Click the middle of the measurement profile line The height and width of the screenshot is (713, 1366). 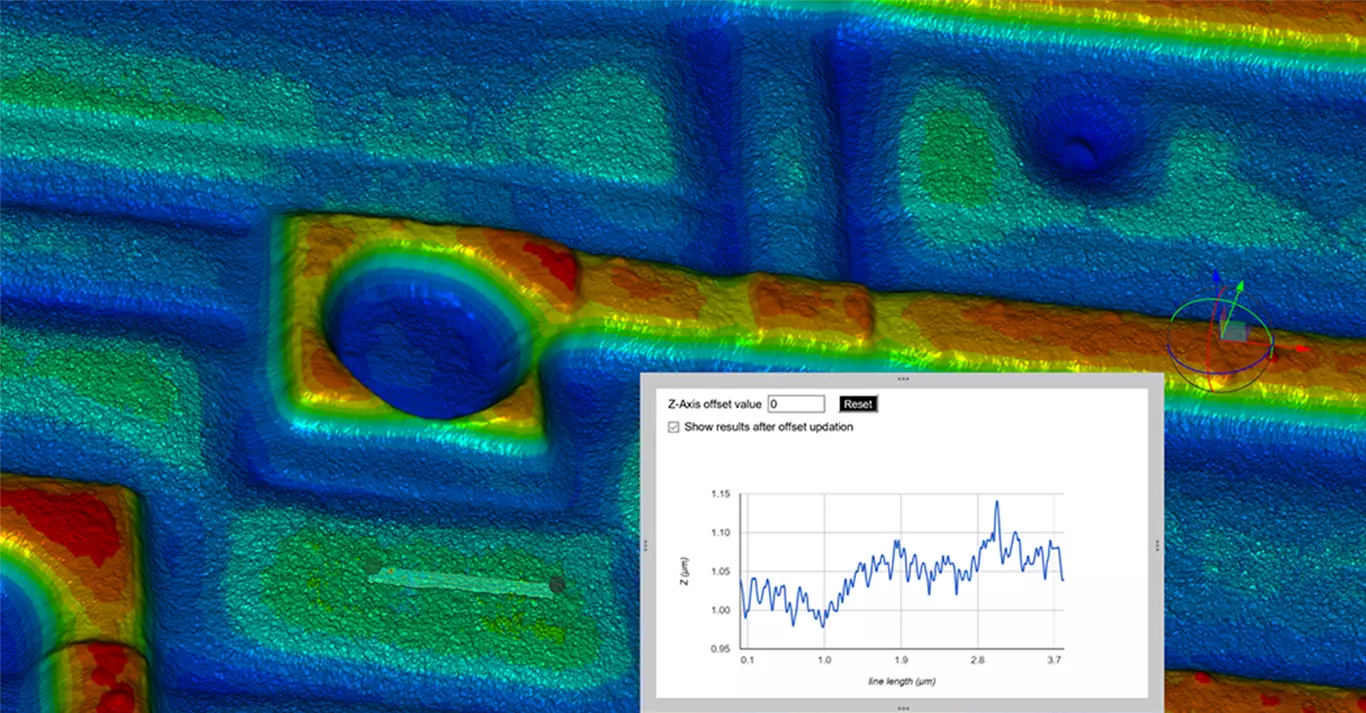[465, 576]
